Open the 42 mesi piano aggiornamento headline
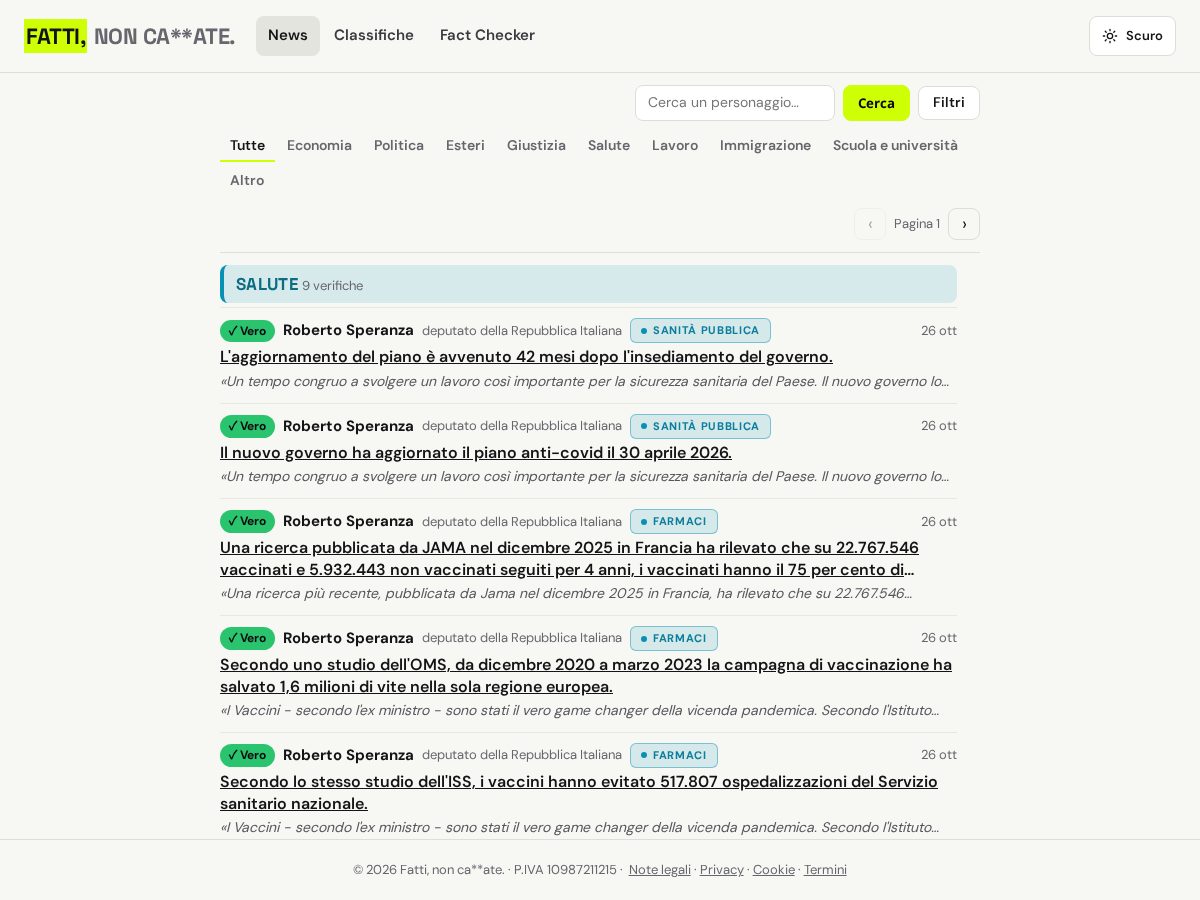Screen dimensions: 1200x900 coord(526,357)
